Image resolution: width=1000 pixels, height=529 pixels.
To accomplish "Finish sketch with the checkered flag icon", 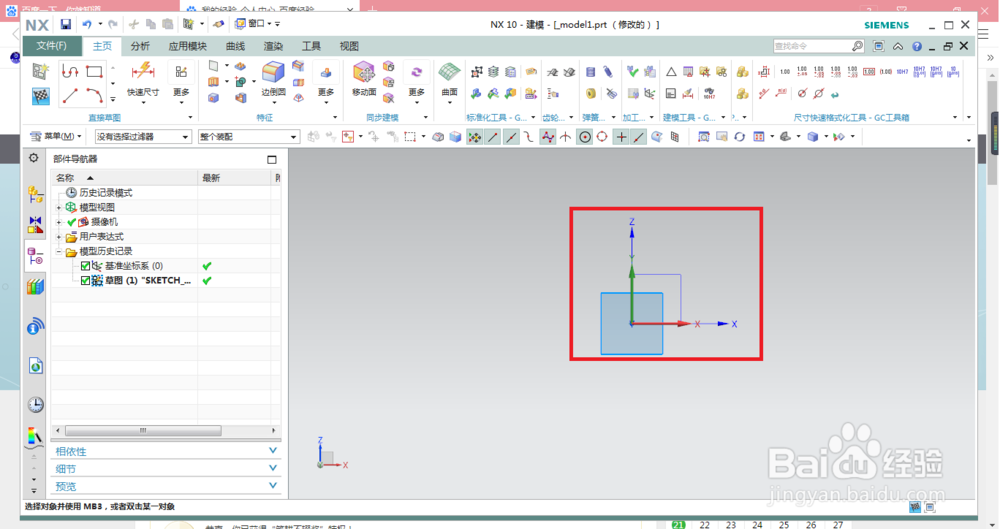I will [41, 96].
